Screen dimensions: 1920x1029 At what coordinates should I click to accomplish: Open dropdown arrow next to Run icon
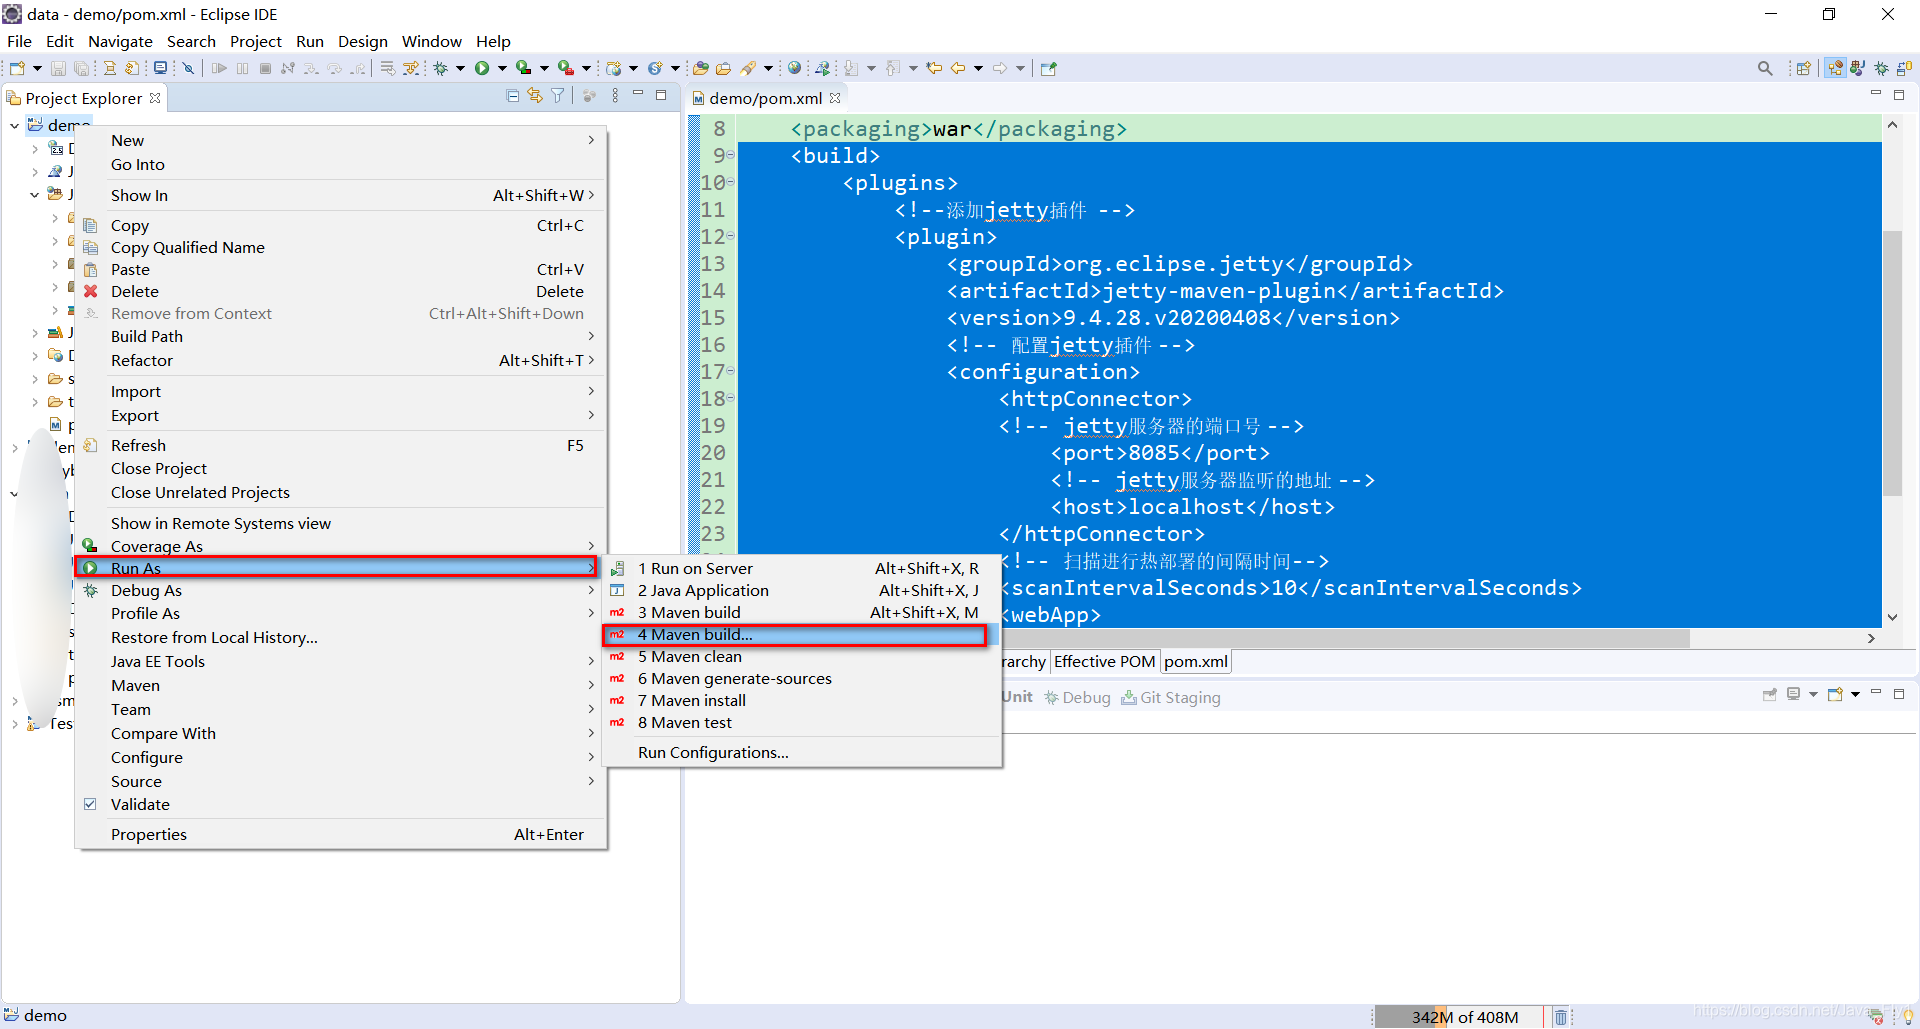[502, 68]
